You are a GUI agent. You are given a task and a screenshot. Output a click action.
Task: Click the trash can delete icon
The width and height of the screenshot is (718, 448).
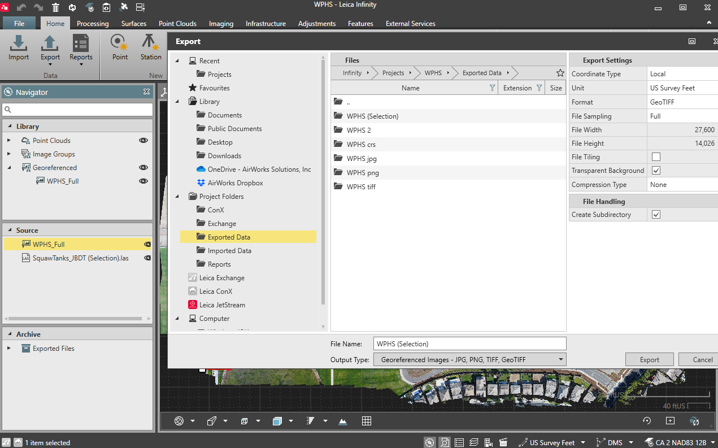55,7
